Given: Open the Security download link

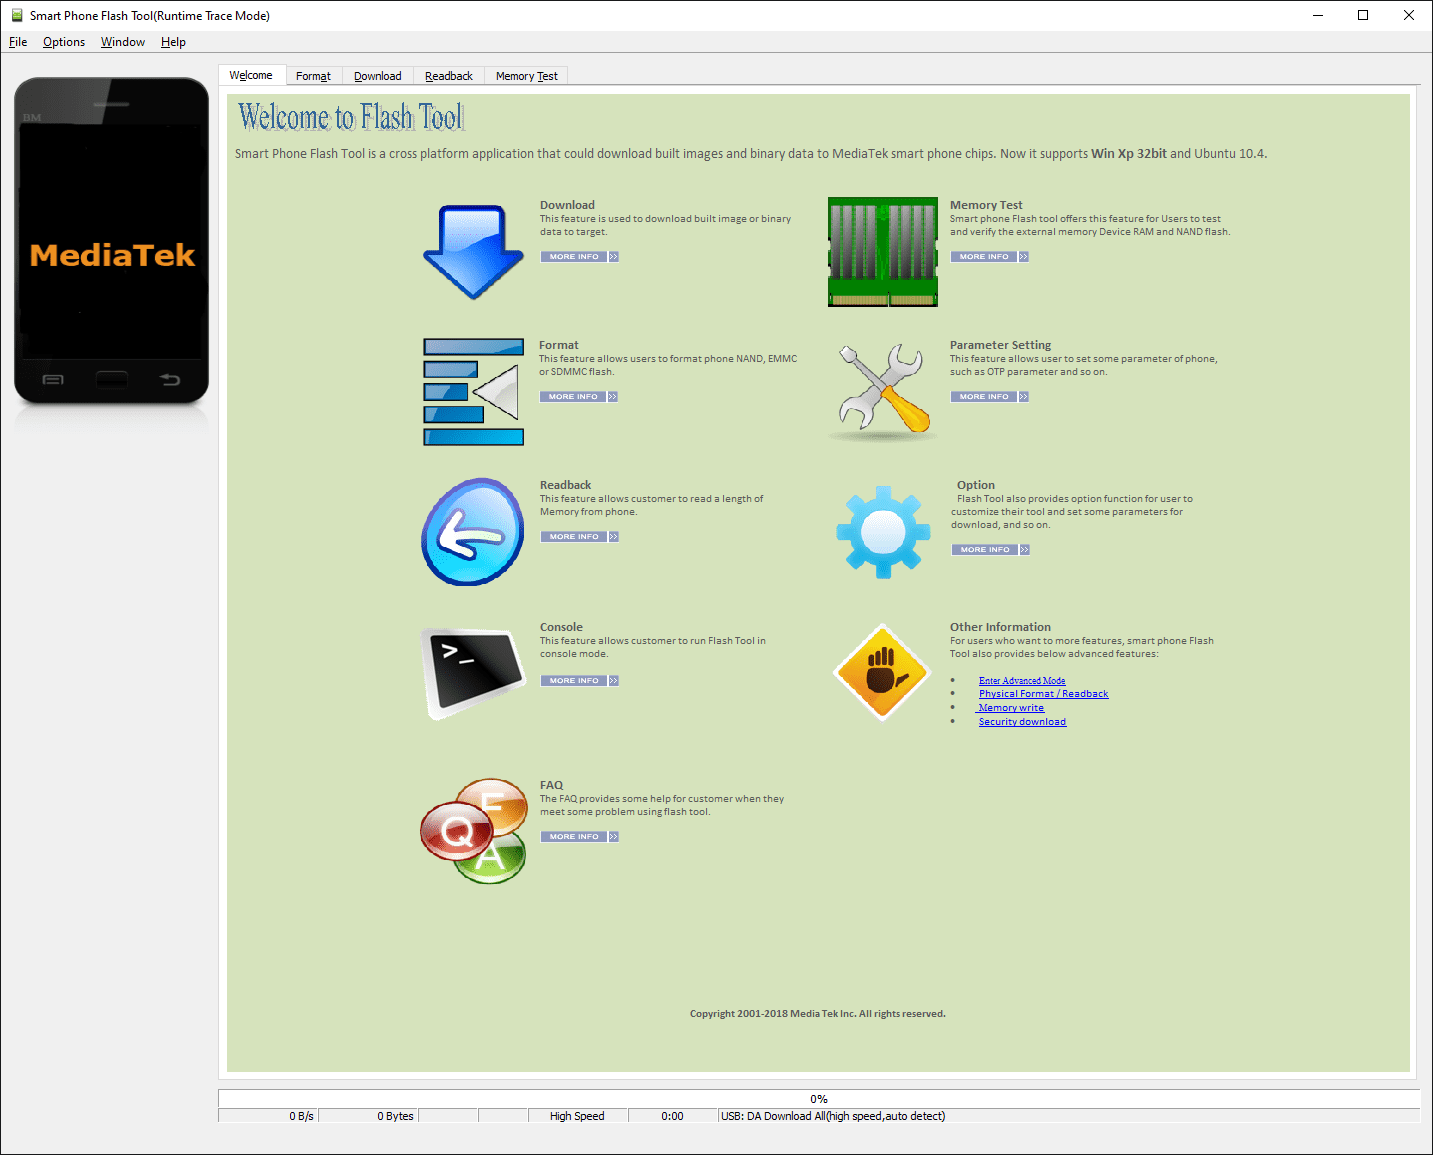Looking at the screenshot, I should coord(1022,722).
